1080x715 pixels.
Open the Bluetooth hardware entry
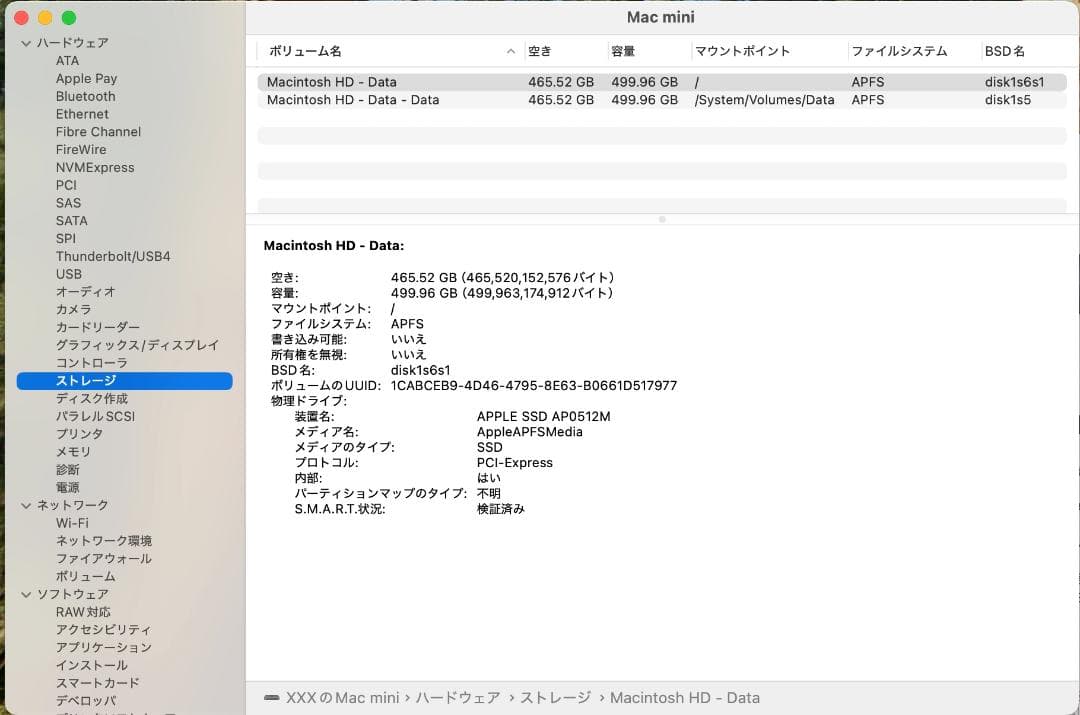coord(85,96)
